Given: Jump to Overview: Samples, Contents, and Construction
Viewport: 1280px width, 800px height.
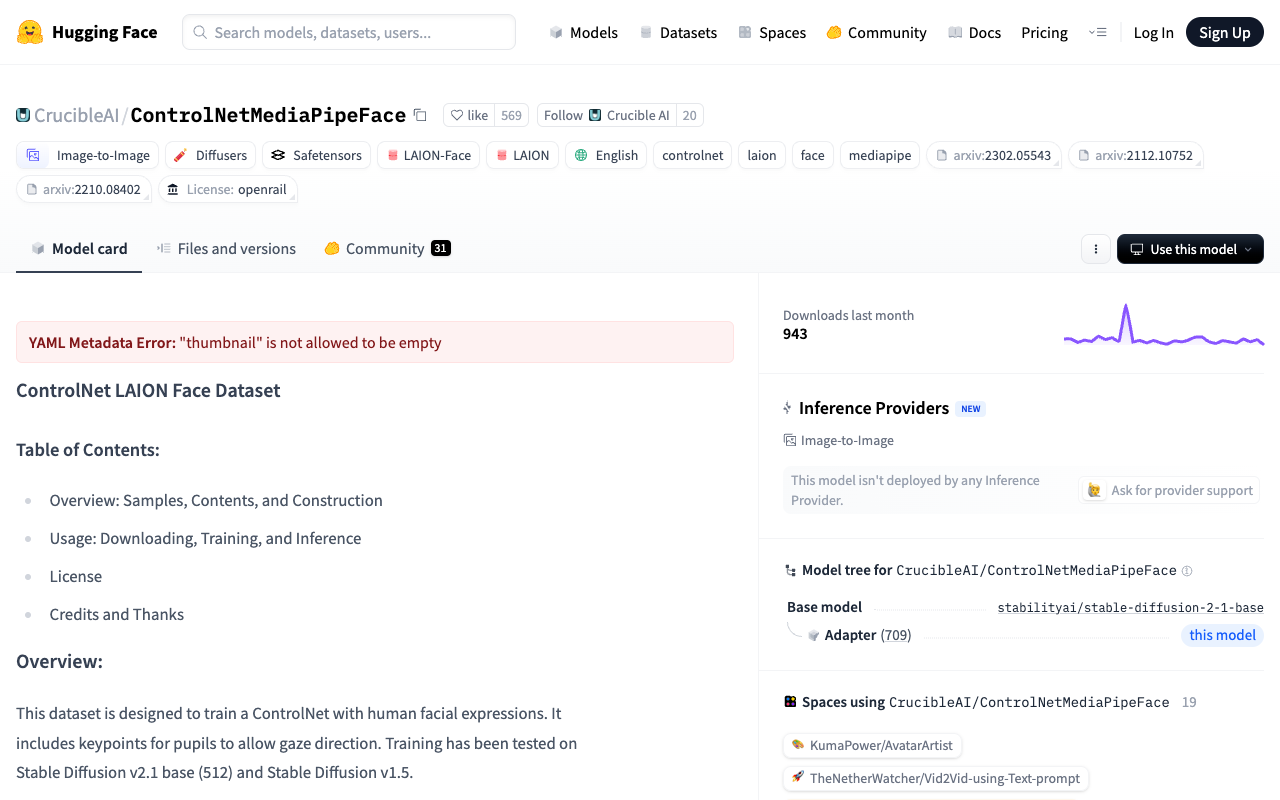Looking at the screenshot, I should (216, 500).
